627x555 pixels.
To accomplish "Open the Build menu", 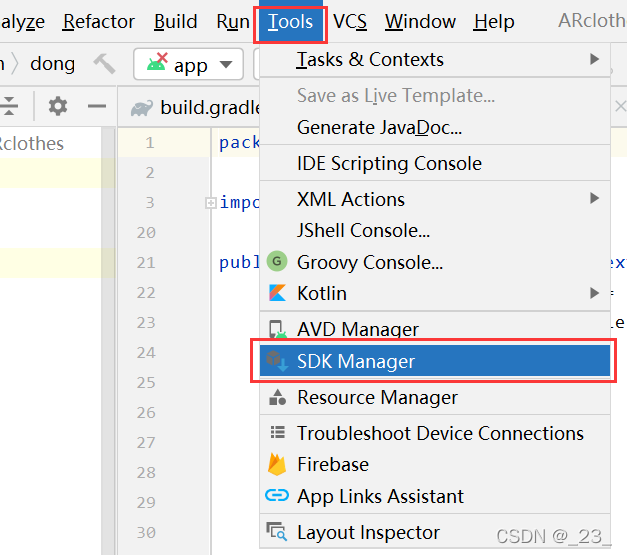I will coord(176,22).
